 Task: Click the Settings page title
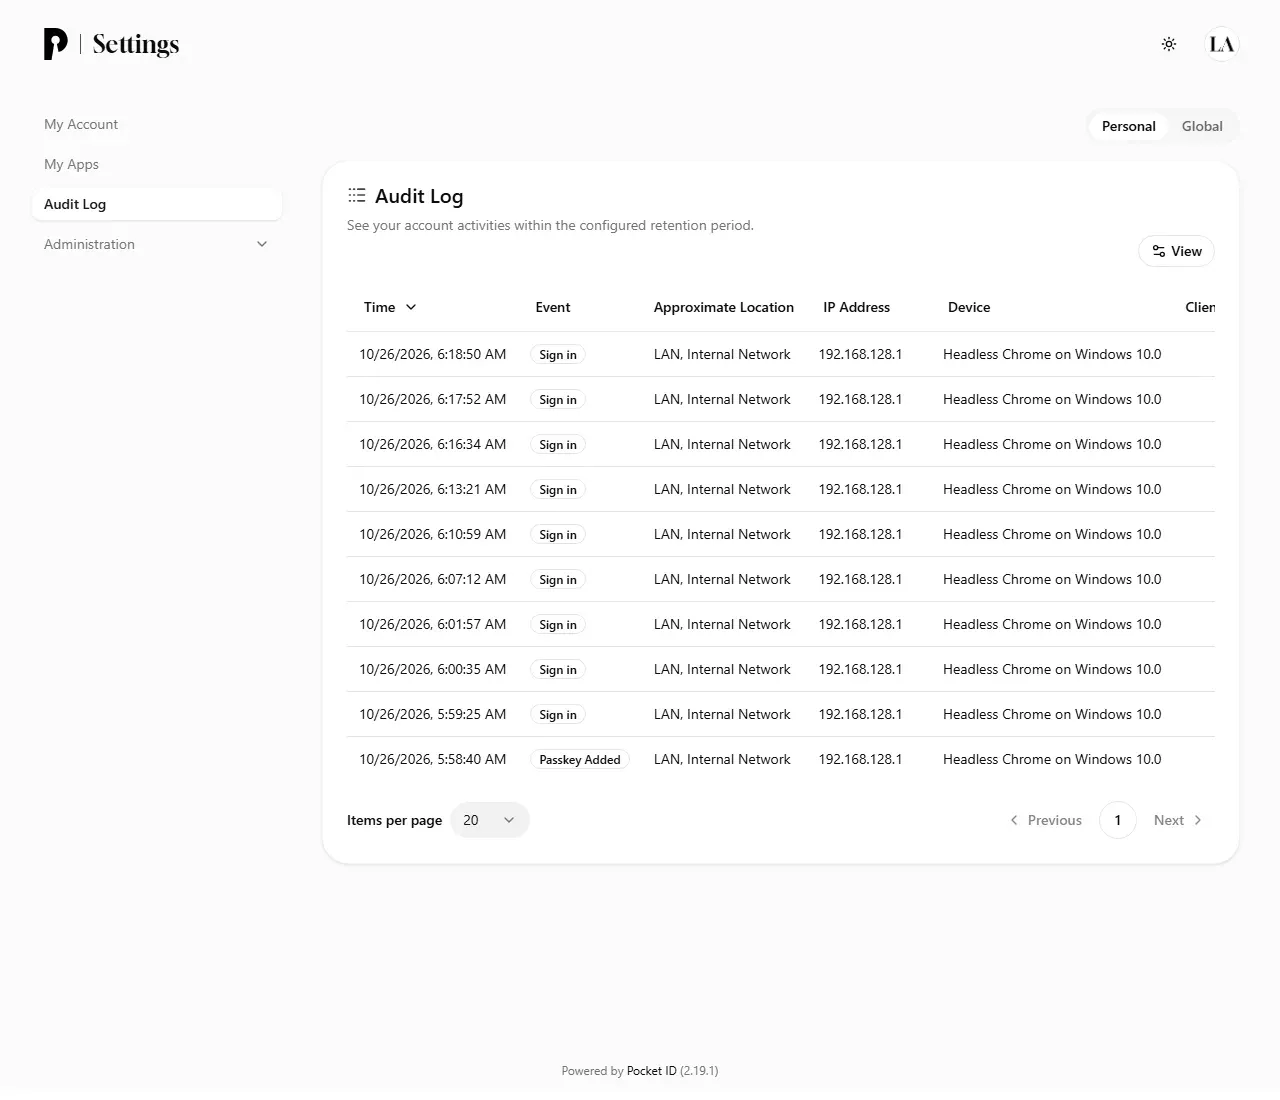coord(136,44)
